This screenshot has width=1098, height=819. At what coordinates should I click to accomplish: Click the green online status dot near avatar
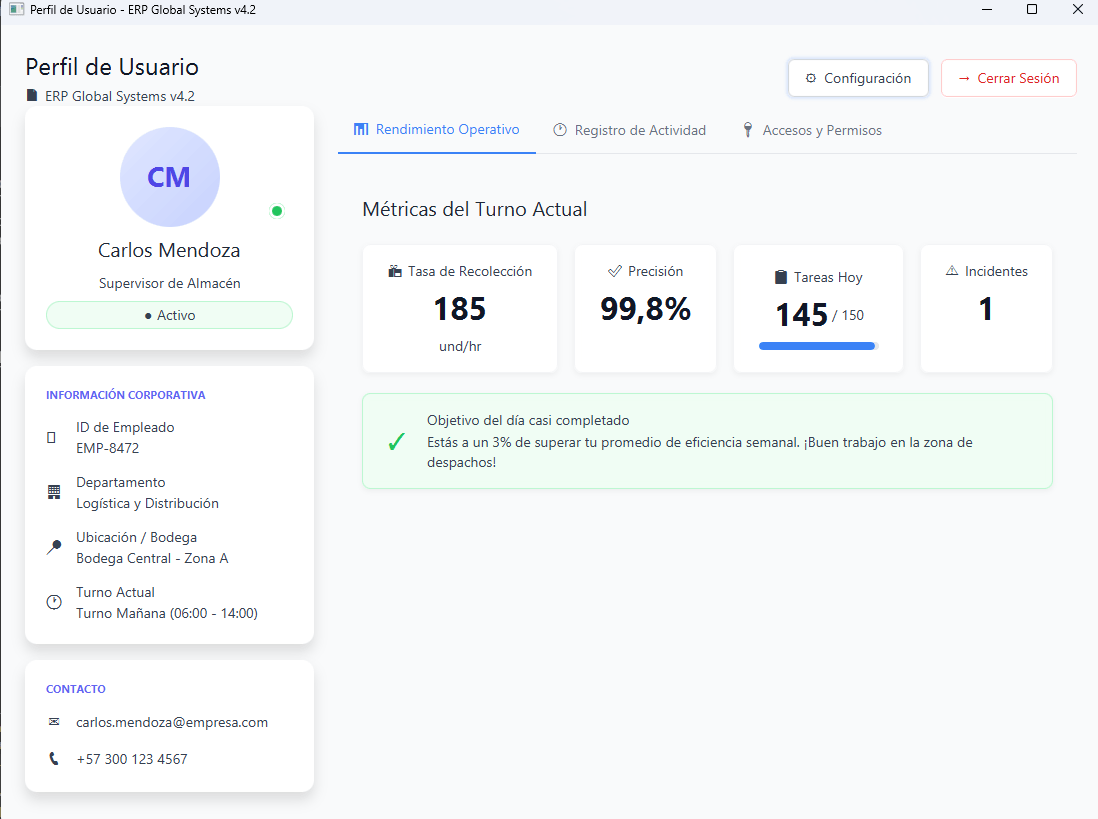(277, 211)
